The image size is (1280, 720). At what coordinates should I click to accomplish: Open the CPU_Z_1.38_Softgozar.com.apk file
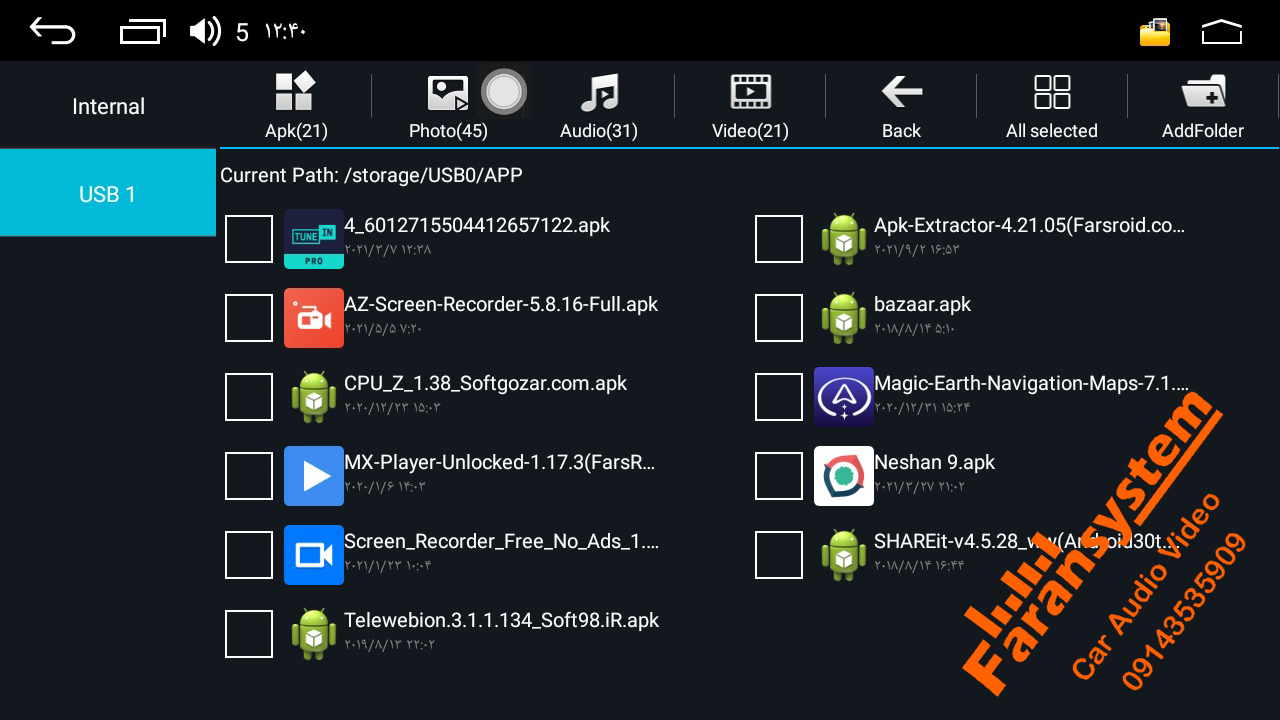485,384
